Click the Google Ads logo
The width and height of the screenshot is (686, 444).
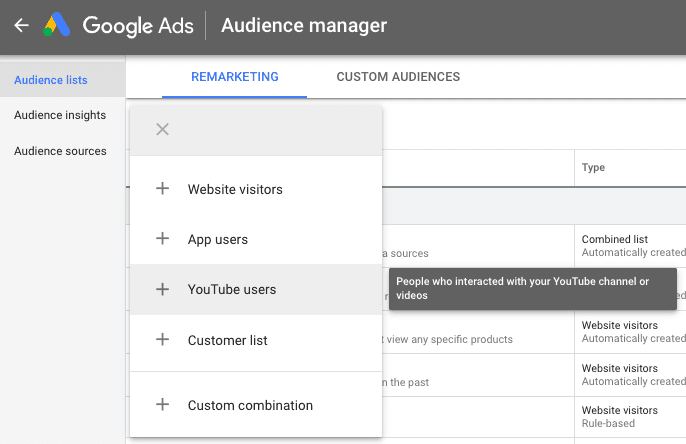56,26
